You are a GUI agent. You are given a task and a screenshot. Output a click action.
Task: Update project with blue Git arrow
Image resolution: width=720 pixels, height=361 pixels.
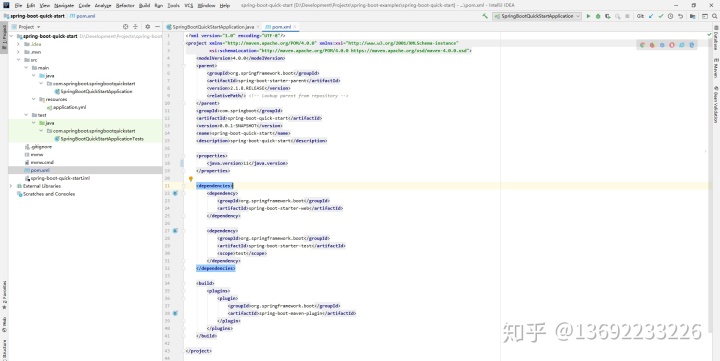(651, 16)
